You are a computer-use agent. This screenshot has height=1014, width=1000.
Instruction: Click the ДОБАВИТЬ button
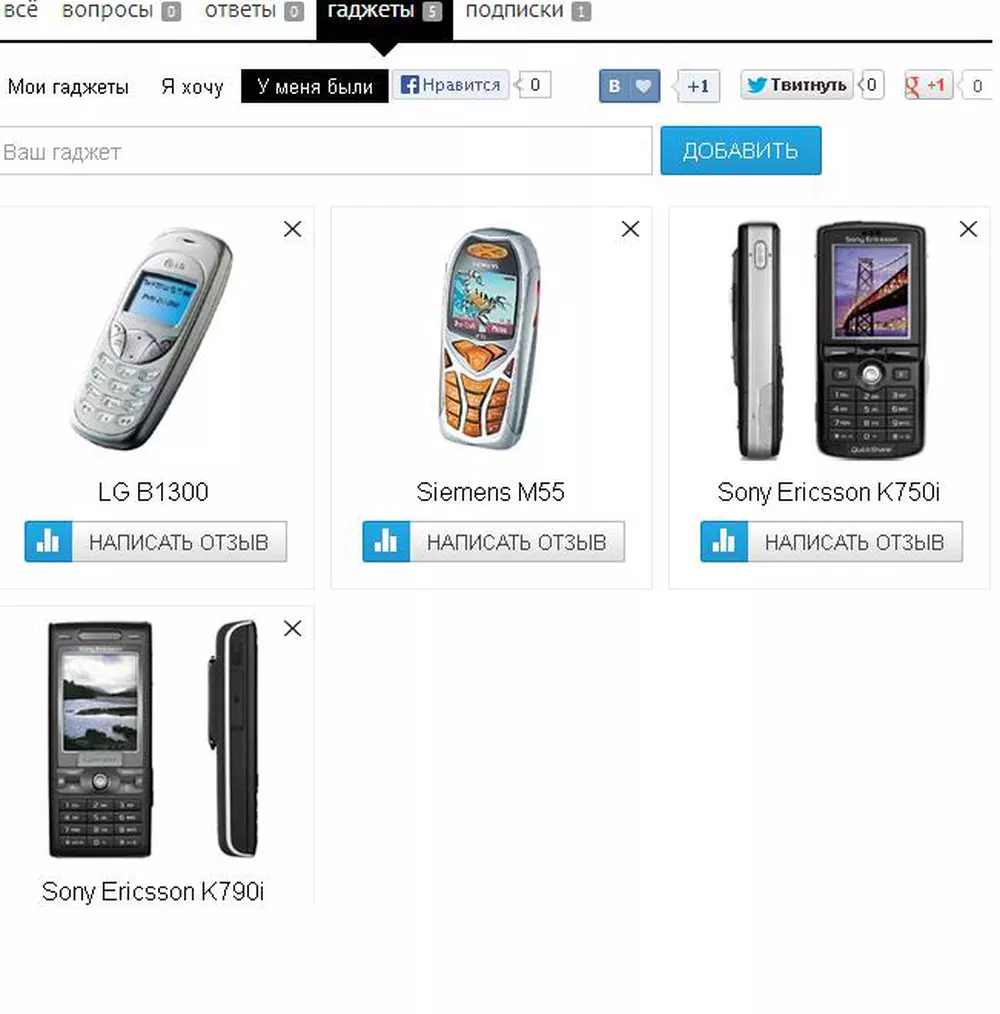(741, 151)
